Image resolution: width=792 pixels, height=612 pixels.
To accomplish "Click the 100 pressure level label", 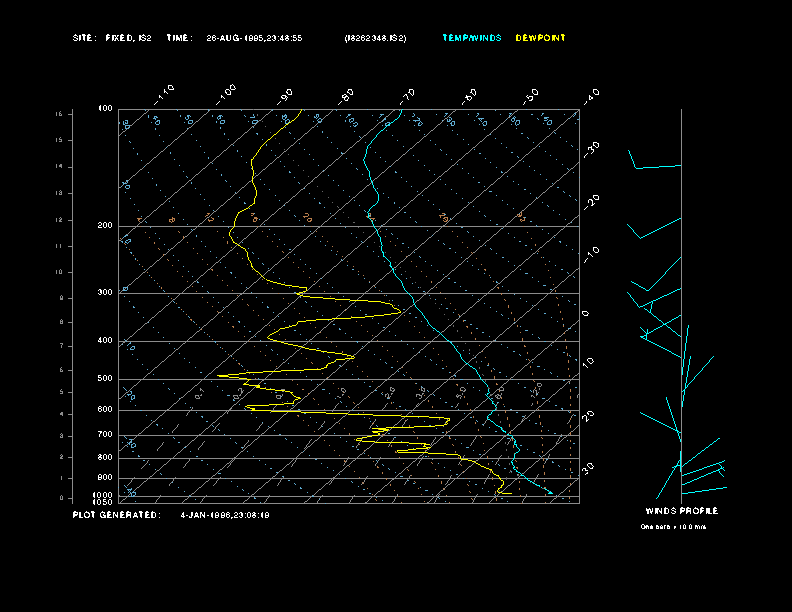I will [x=105, y=109].
